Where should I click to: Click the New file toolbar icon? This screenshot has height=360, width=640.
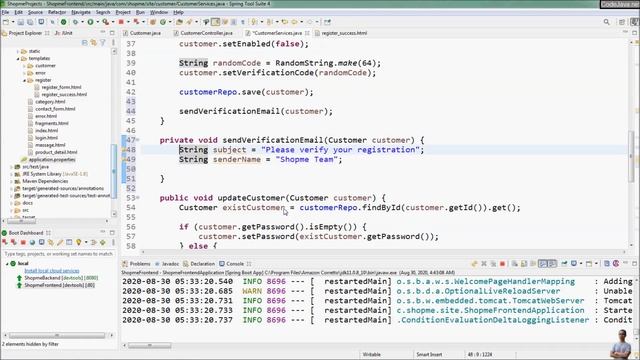pyautogui.click(x=6, y=22)
